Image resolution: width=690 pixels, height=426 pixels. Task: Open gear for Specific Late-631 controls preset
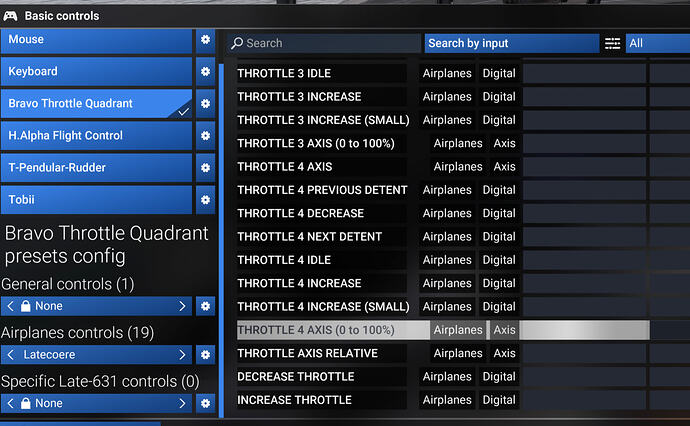pyautogui.click(x=205, y=403)
